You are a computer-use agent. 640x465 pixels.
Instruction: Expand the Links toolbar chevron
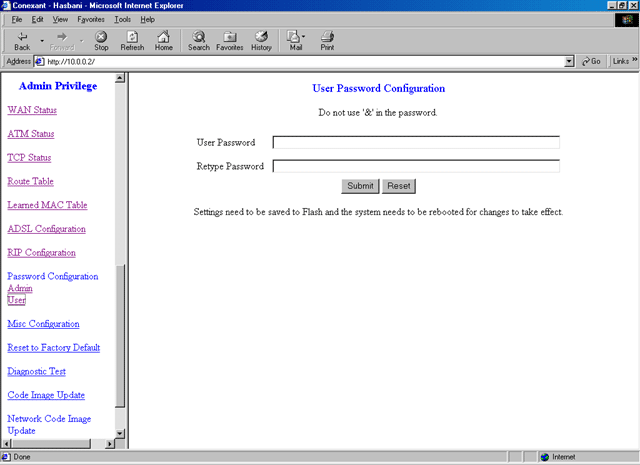pos(635,60)
